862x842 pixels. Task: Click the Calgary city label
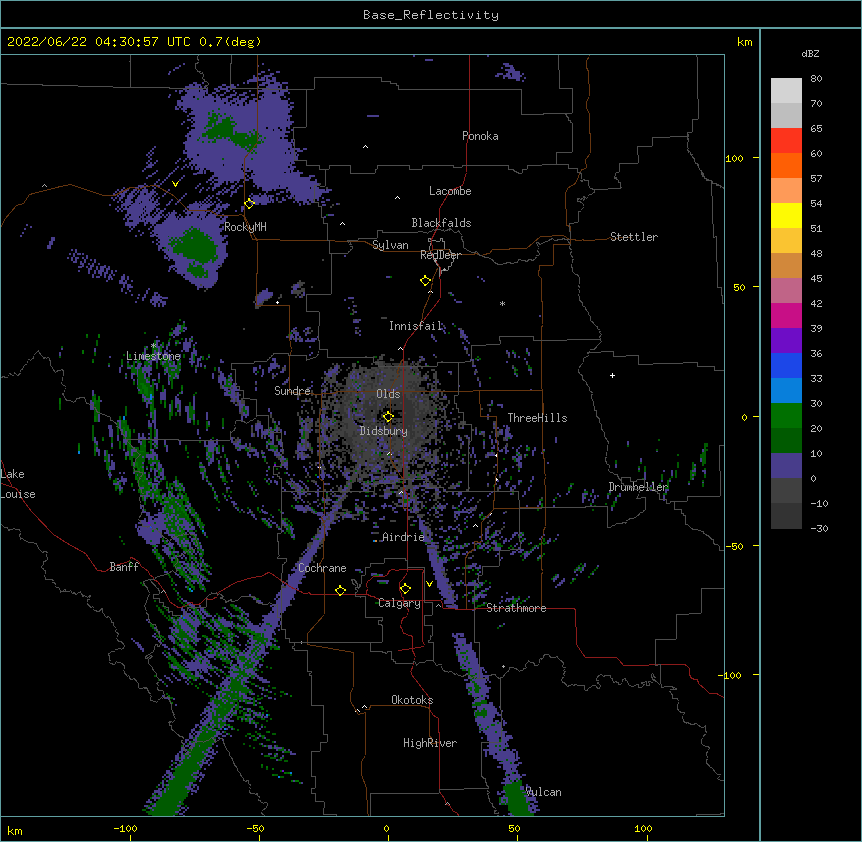(x=400, y=603)
